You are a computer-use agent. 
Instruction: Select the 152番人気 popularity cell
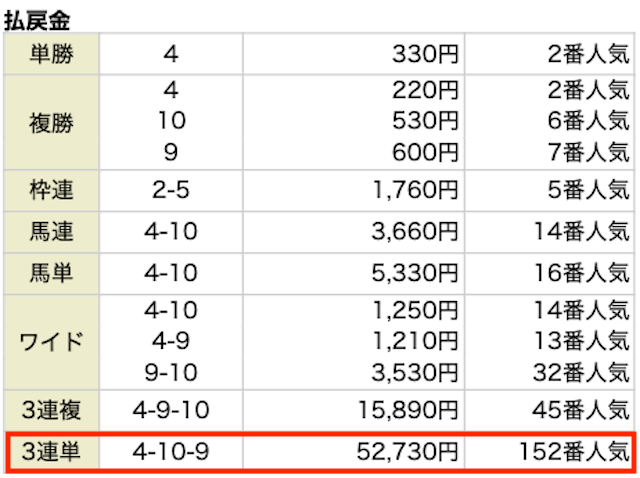(574, 452)
